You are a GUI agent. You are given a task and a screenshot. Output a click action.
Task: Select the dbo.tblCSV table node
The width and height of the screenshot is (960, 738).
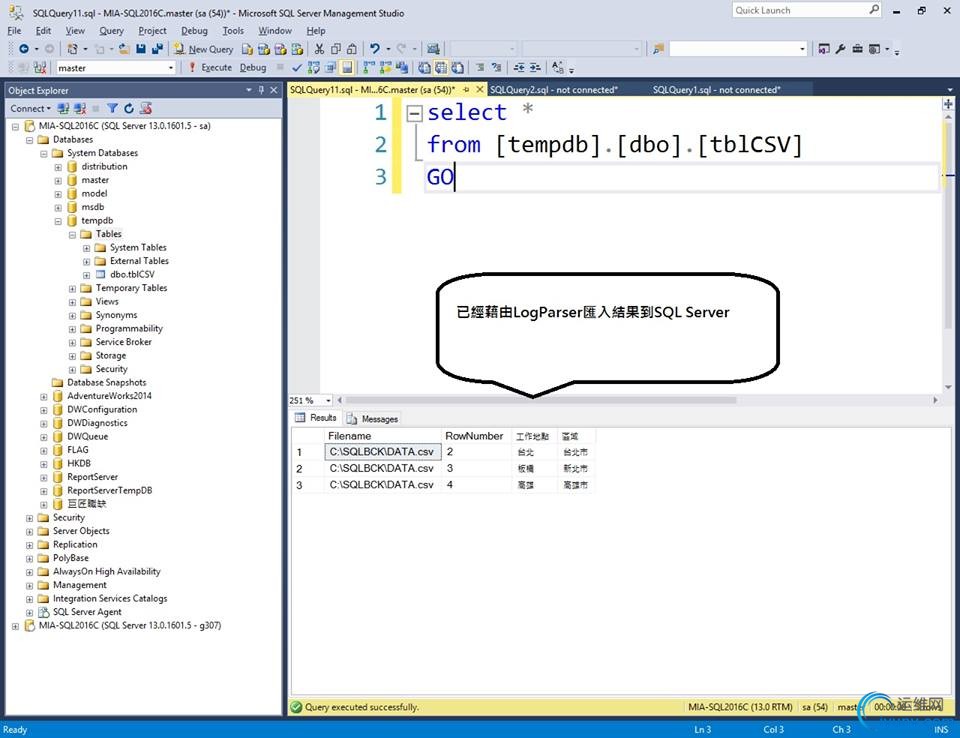tap(131, 274)
